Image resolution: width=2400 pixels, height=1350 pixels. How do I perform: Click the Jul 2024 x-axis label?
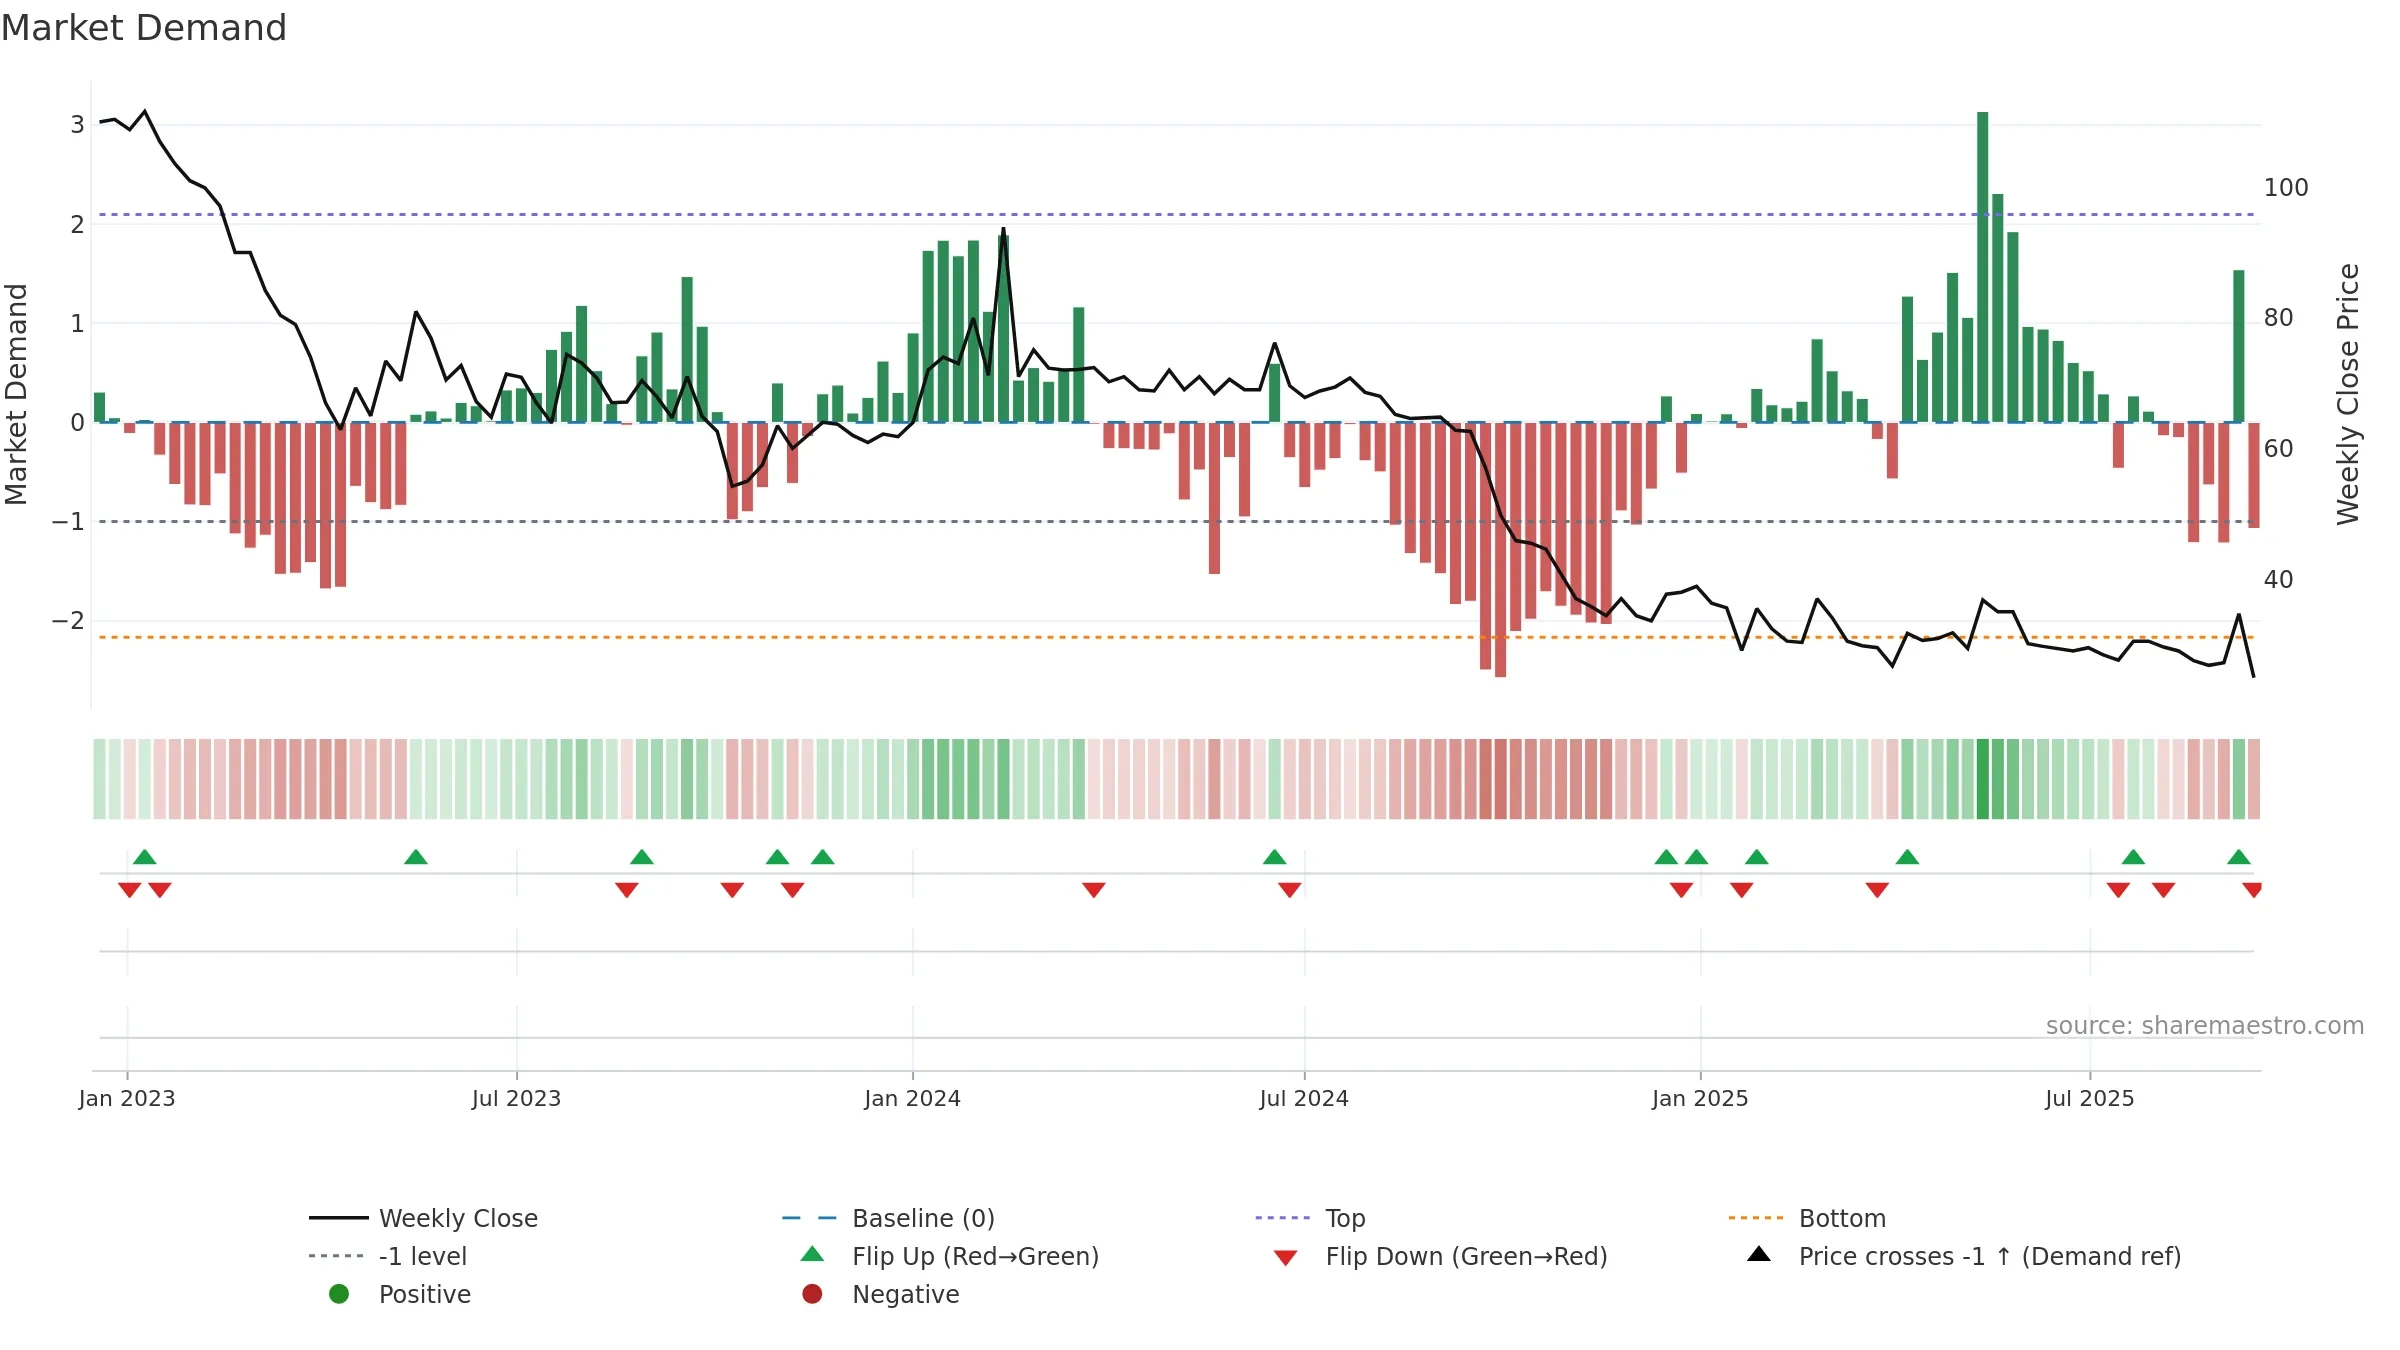1304,1099
